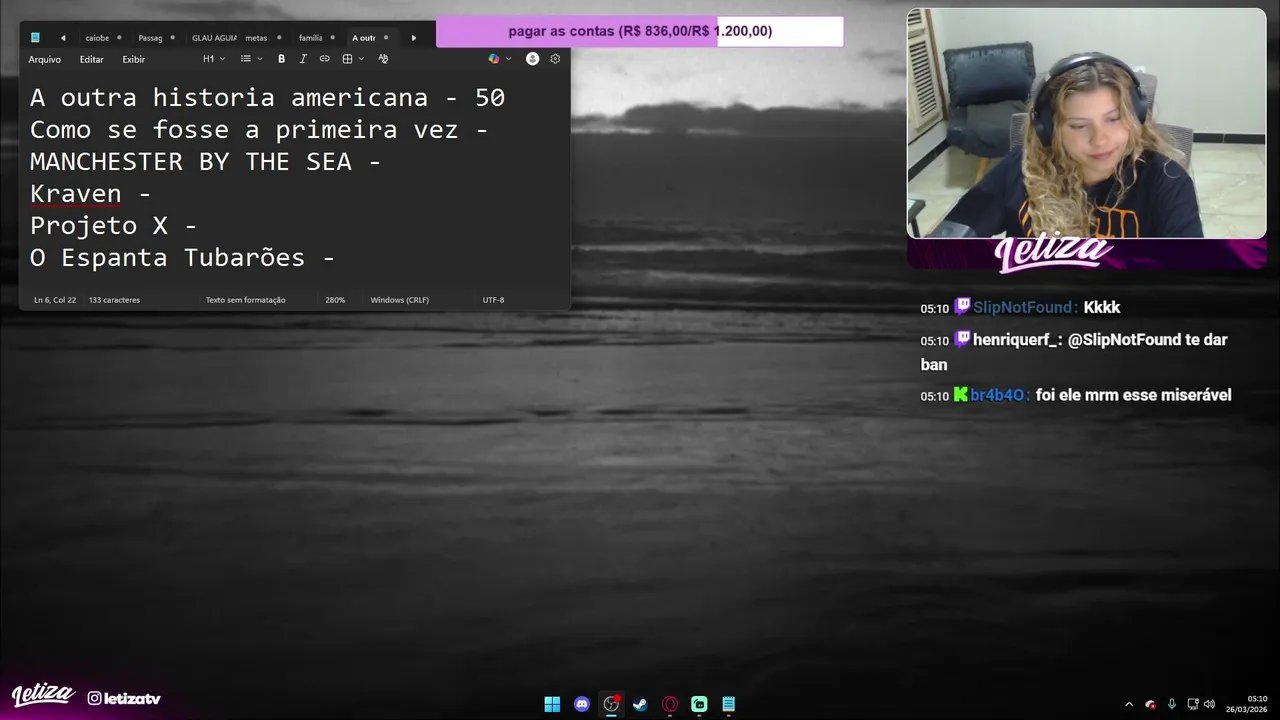
Task: Open Notepad settings gear
Action: (x=555, y=59)
